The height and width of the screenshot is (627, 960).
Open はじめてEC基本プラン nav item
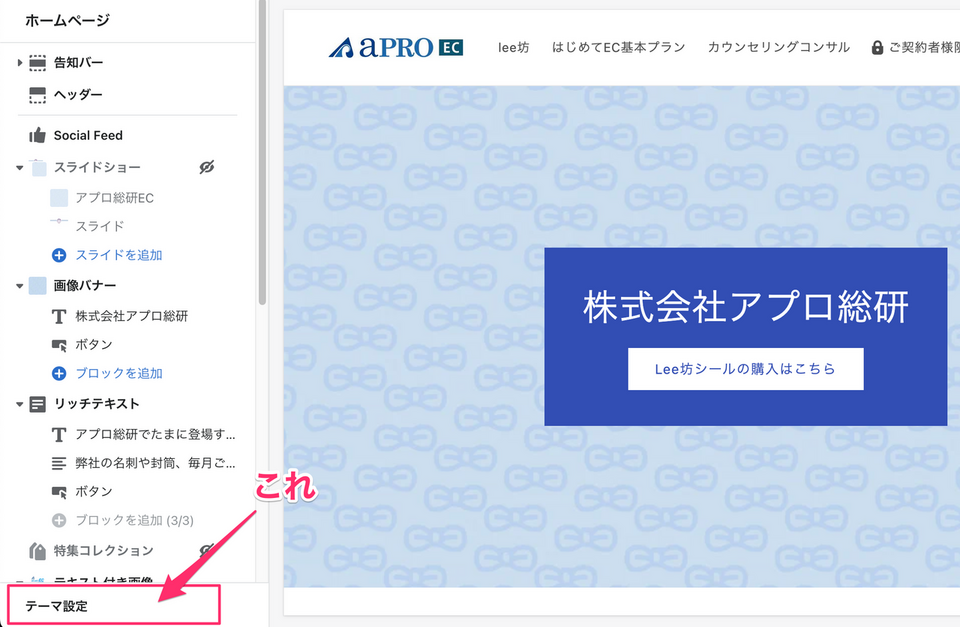pos(618,47)
